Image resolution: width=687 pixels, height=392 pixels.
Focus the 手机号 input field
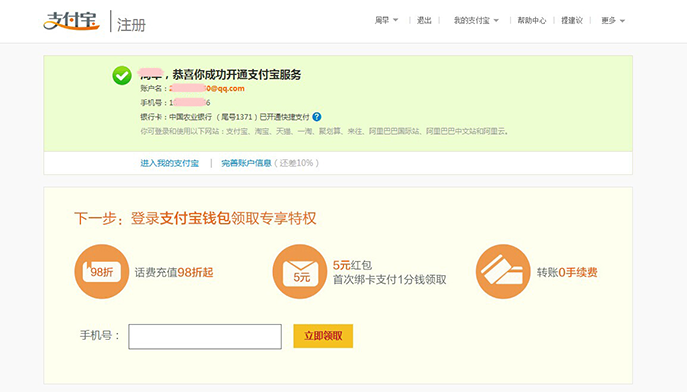pos(205,336)
